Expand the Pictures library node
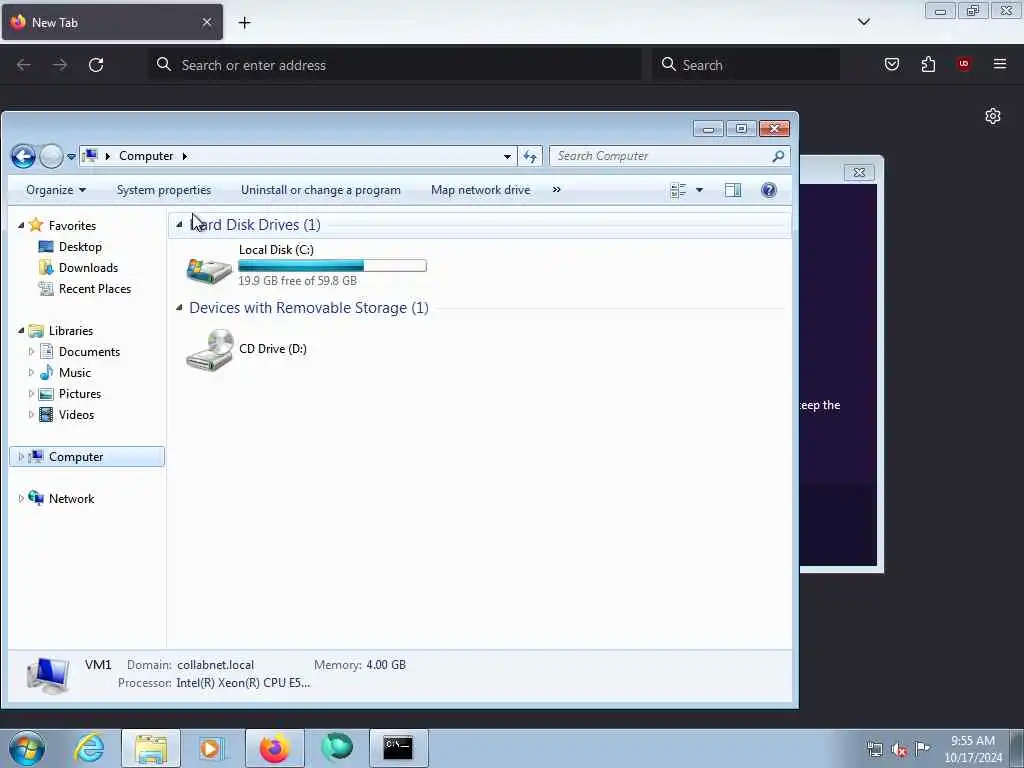The height and width of the screenshot is (768, 1024). pos(31,394)
